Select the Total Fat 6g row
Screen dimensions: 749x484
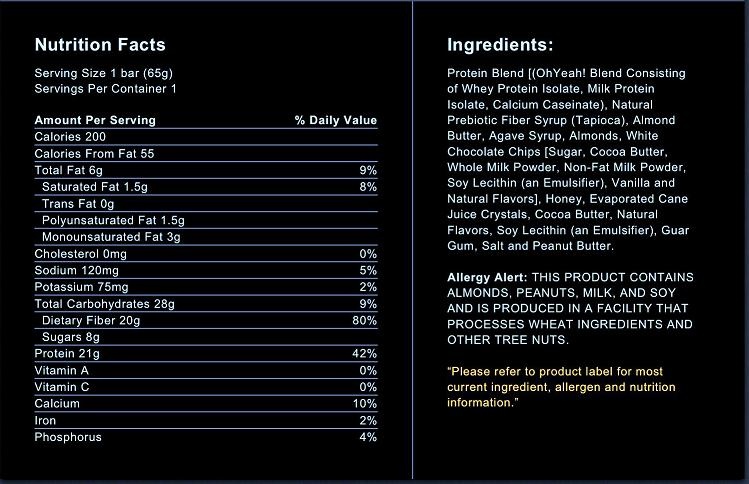206,170
